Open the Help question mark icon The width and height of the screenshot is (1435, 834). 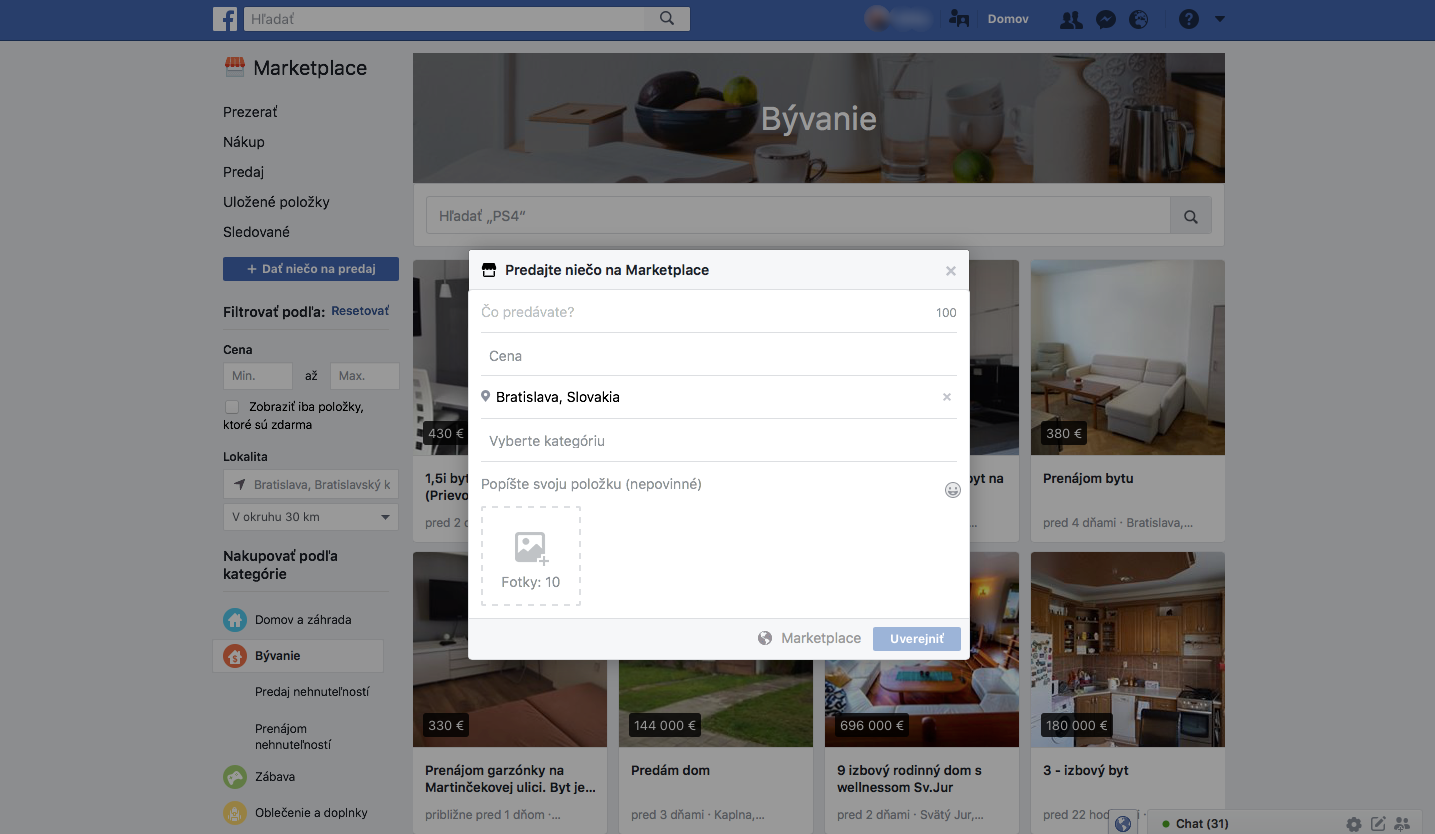click(1188, 19)
